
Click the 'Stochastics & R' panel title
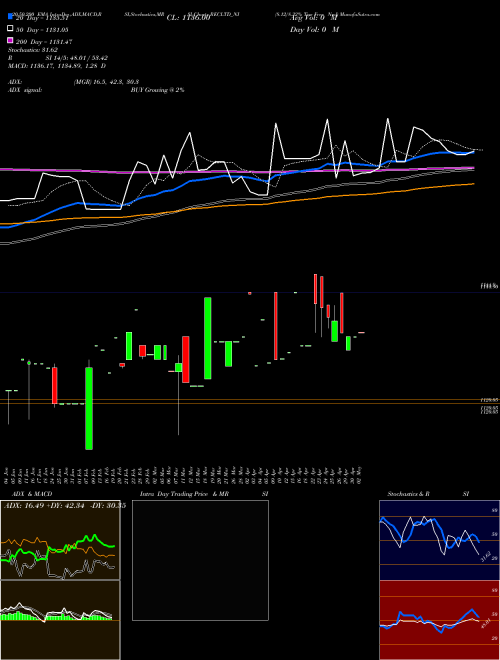pyautogui.click(x=409, y=494)
